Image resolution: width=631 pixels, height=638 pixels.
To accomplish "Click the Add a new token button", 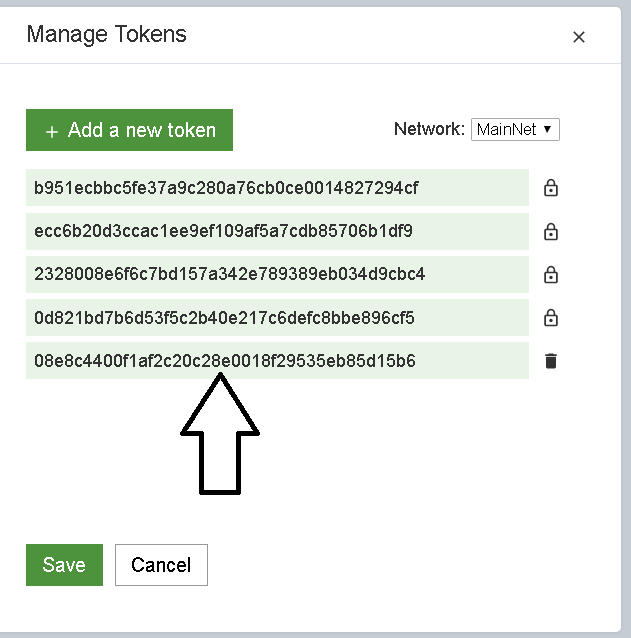I will pyautogui.click(x=130, y=130).
